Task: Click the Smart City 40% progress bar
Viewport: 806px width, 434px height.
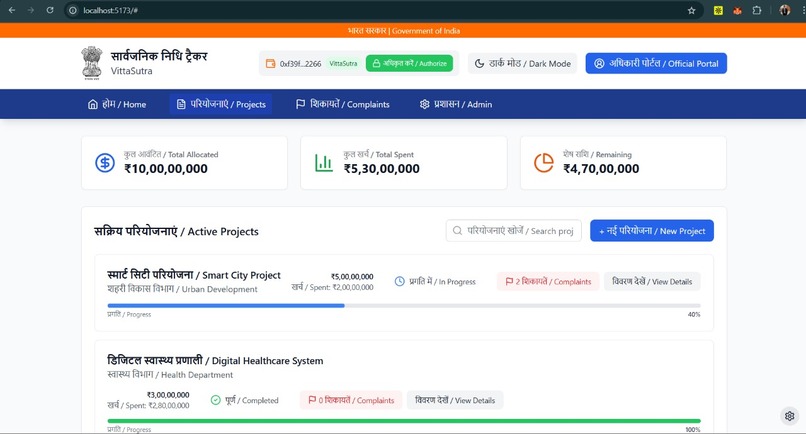Action: click(404, 305)
